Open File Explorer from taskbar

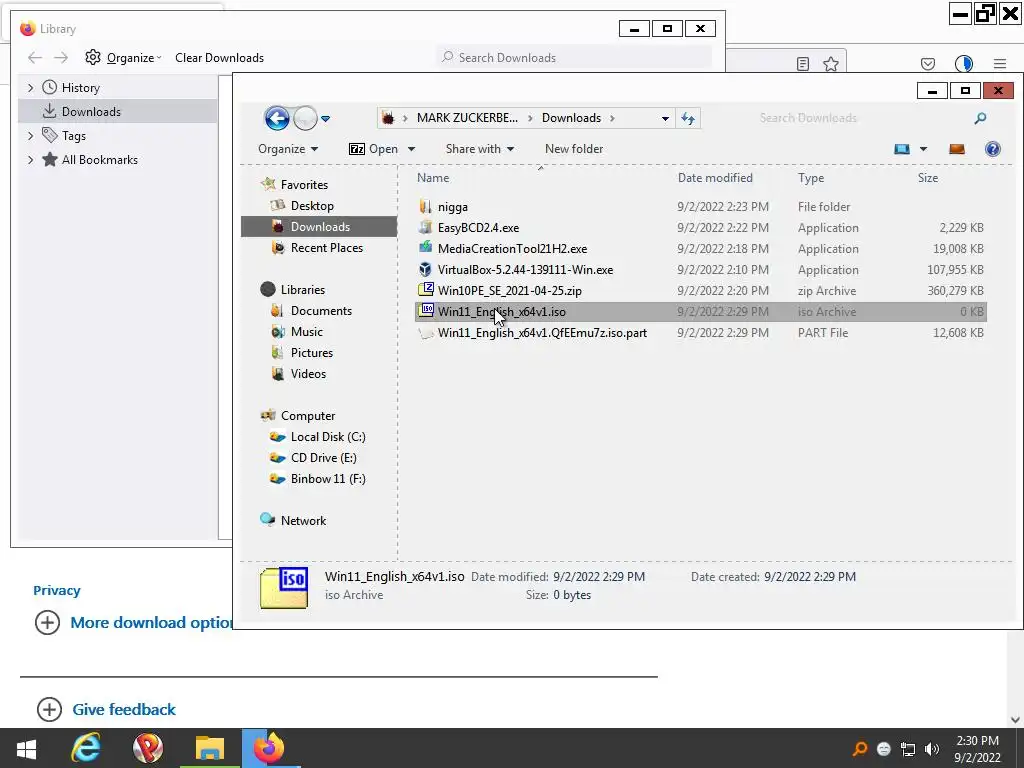tap(210, 748)
